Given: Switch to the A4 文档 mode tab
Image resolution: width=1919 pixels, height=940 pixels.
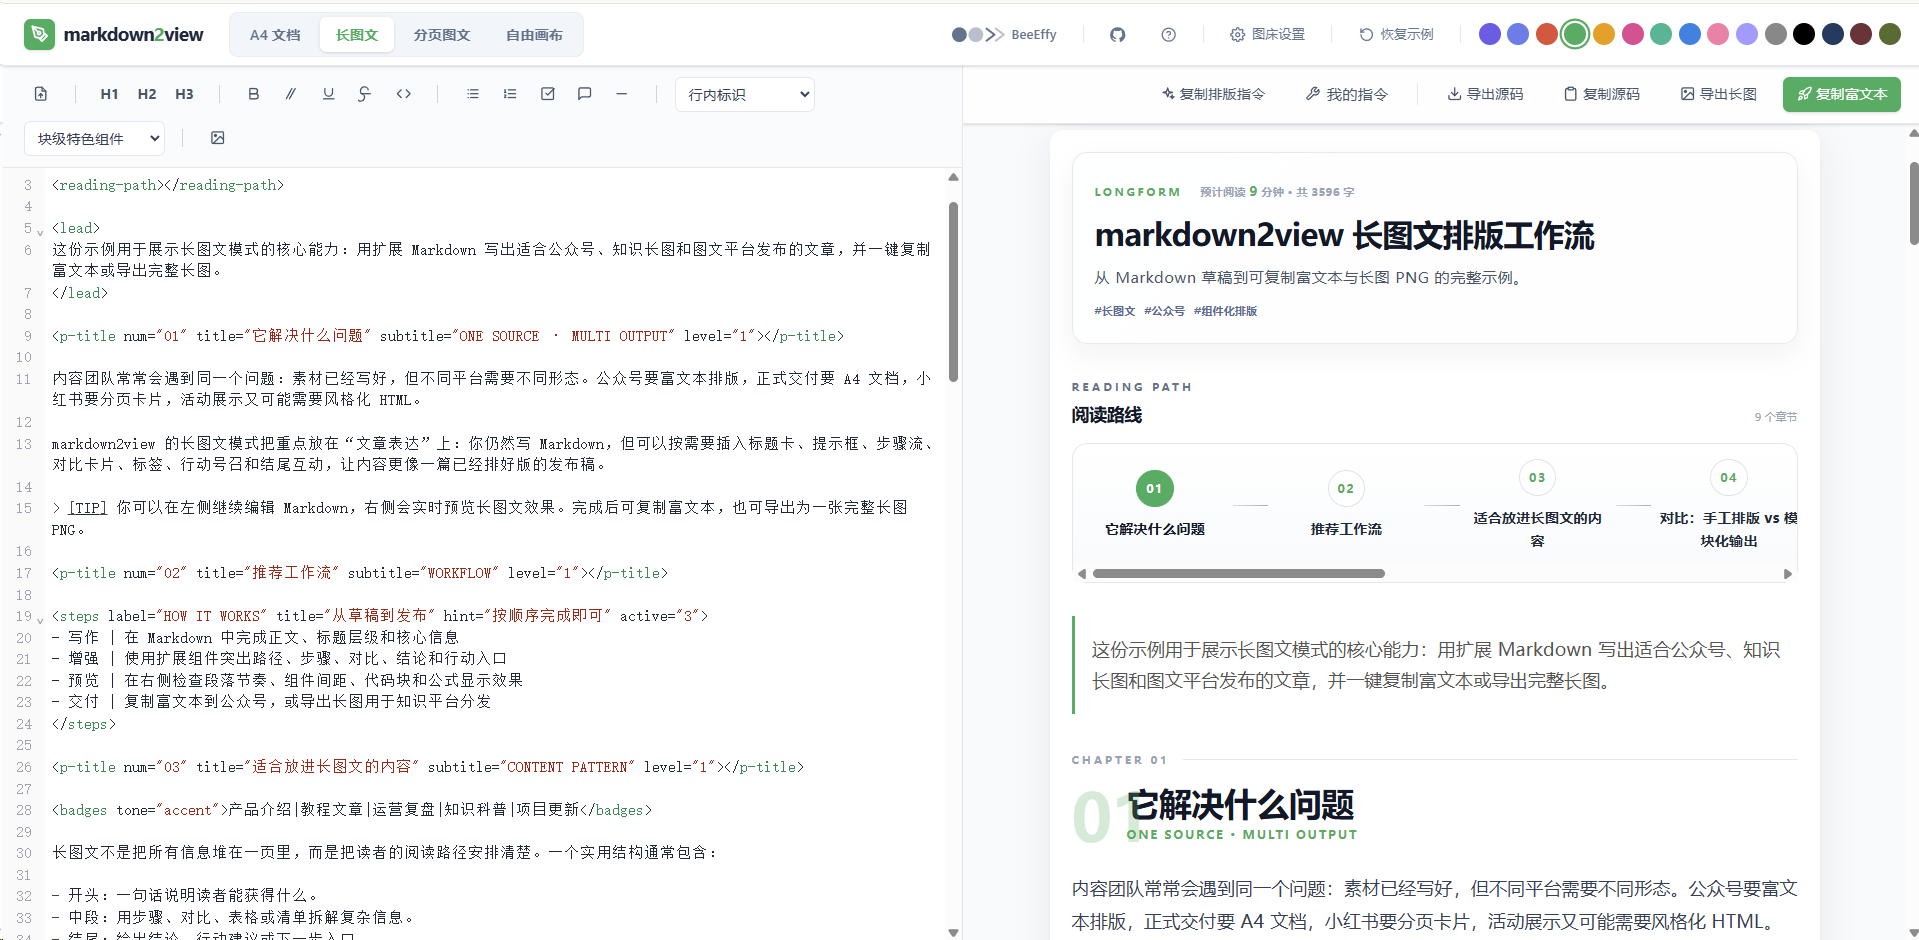Looking at the screenshot, I should click(275, 35).
